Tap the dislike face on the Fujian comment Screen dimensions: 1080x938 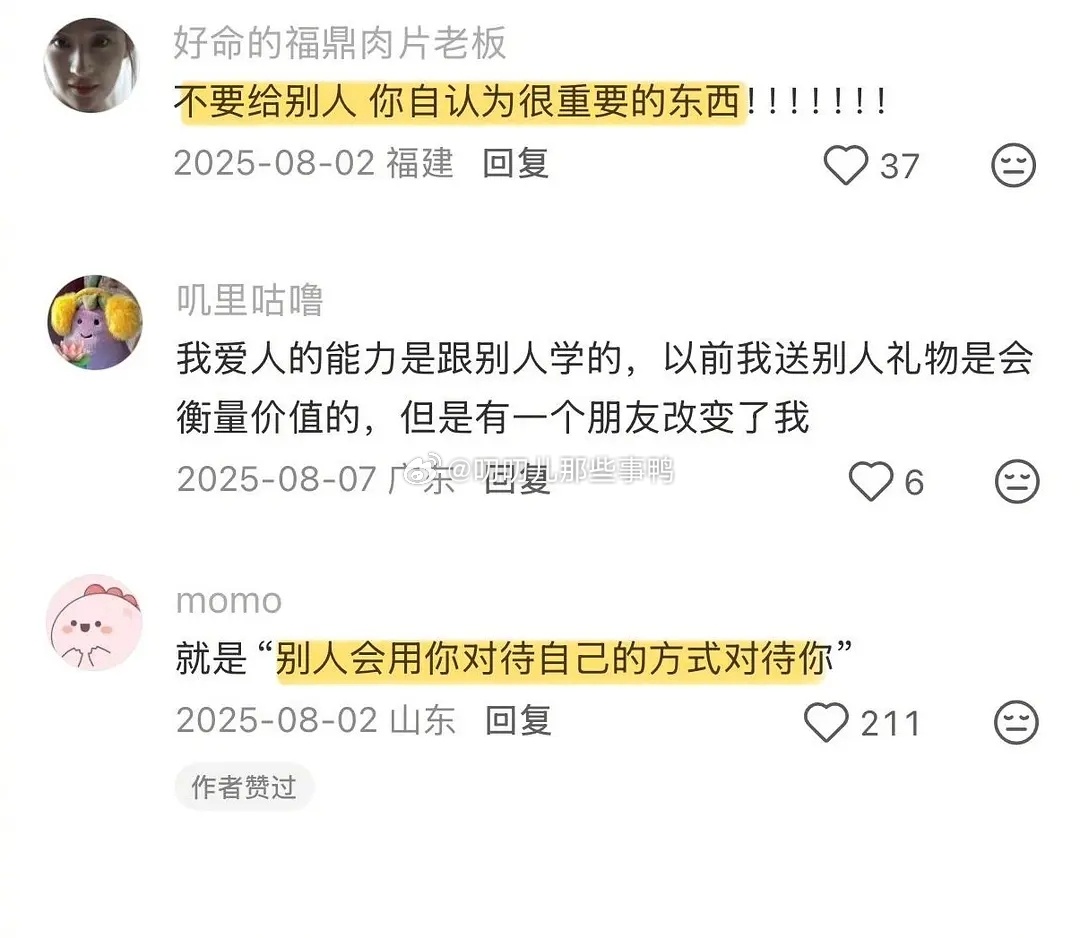click(1013, 165)
